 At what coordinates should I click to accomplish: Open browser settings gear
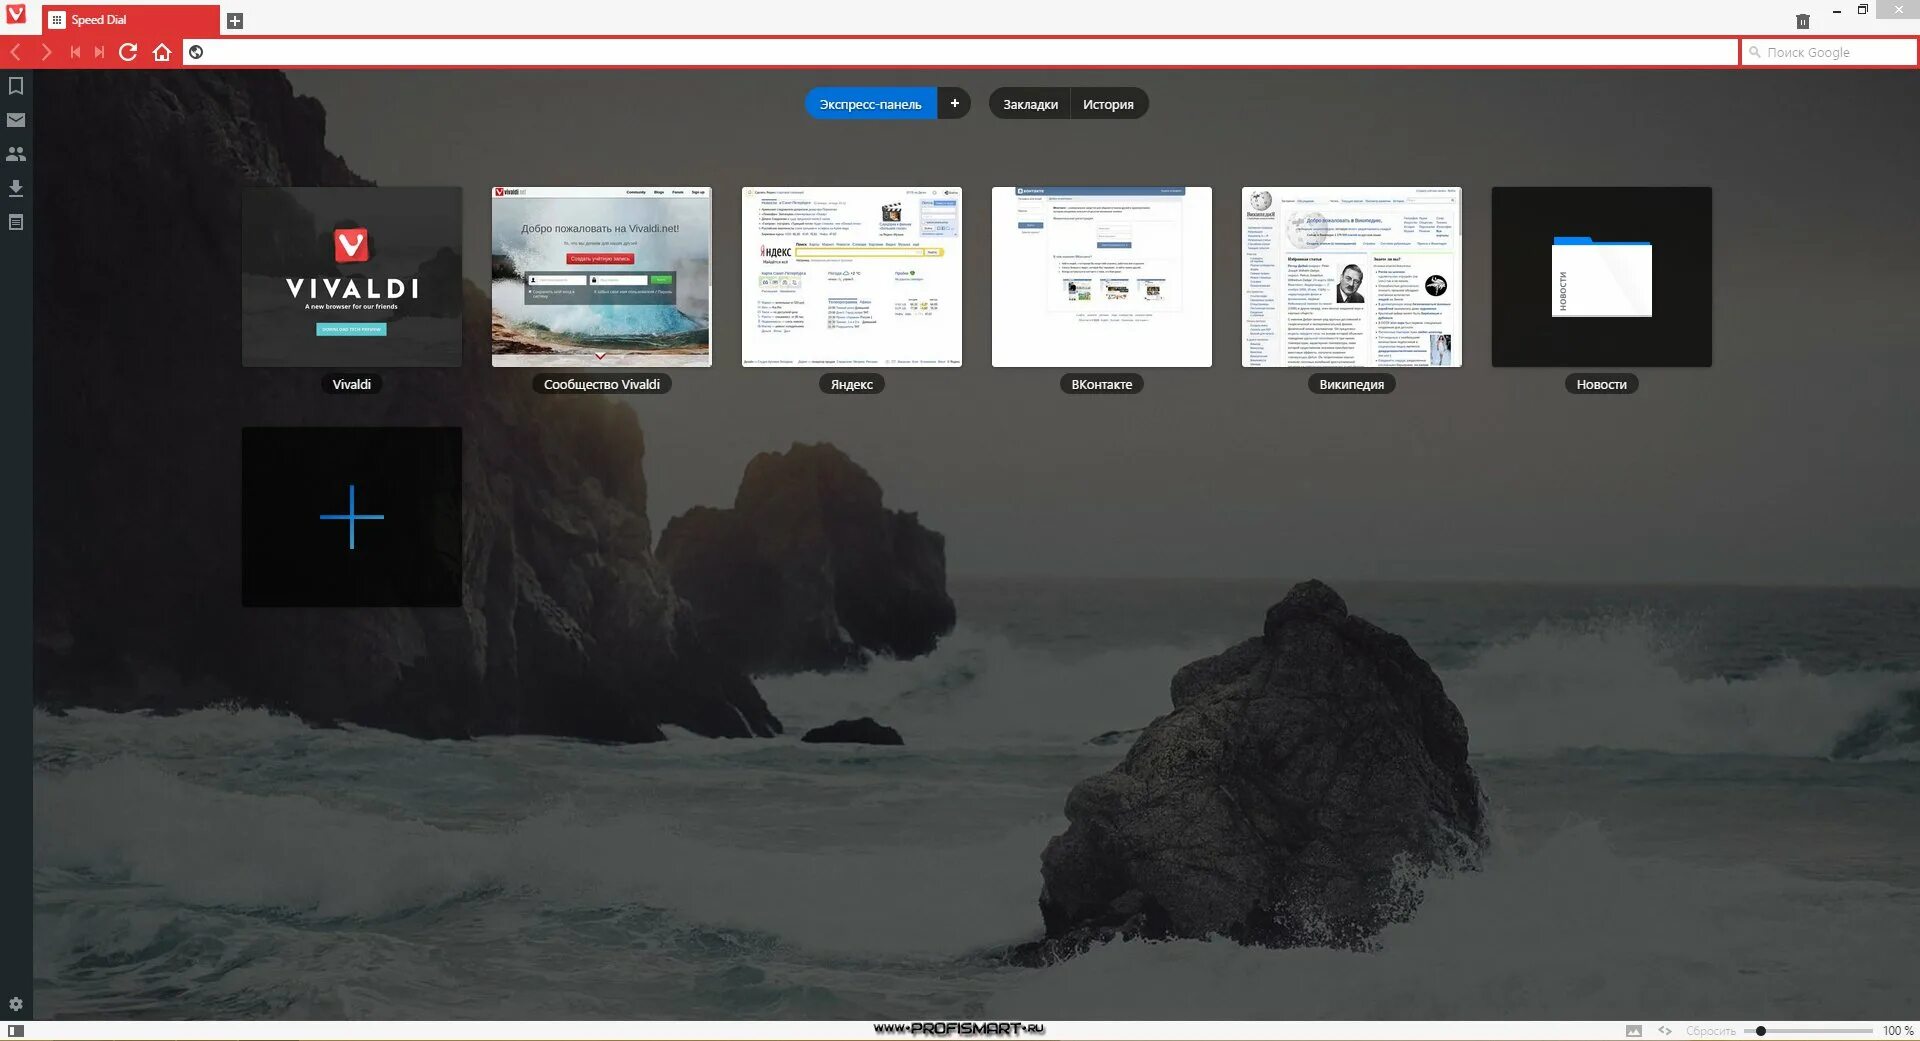pyautogui.click(x=16, y=1004)
